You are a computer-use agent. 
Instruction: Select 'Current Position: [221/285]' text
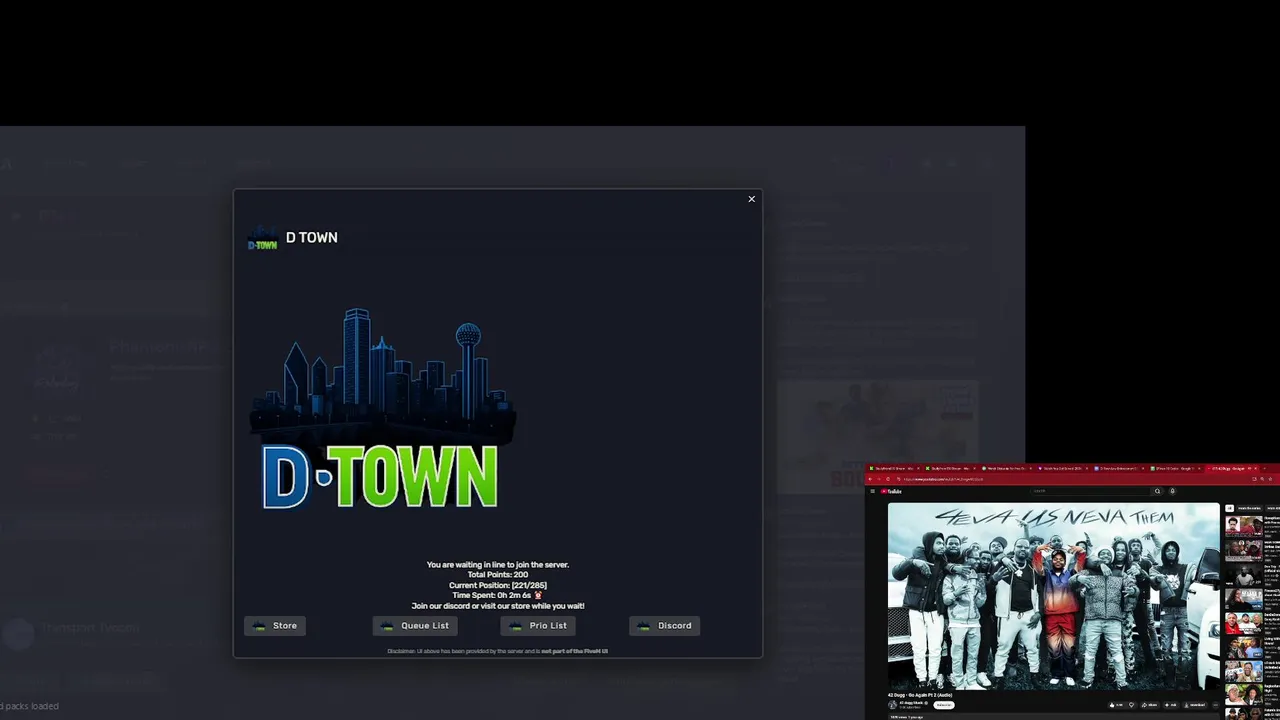(x=498, y=585)
